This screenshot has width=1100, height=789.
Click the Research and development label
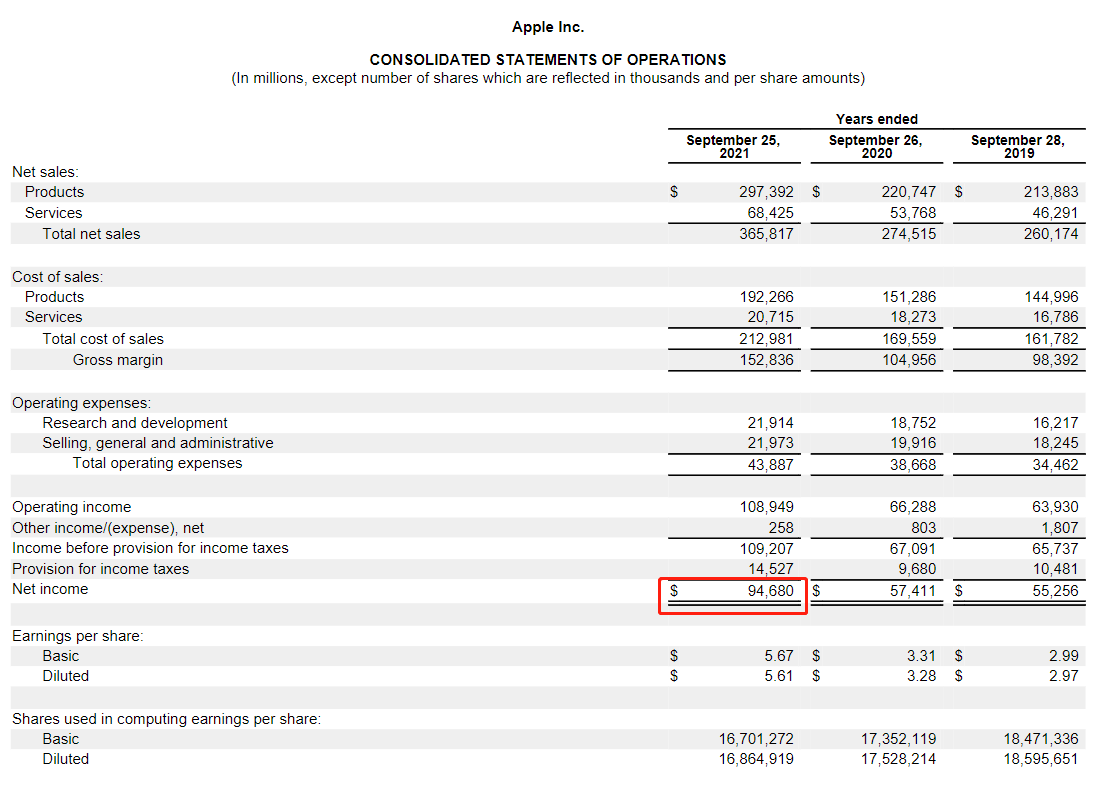coord(135,423)
